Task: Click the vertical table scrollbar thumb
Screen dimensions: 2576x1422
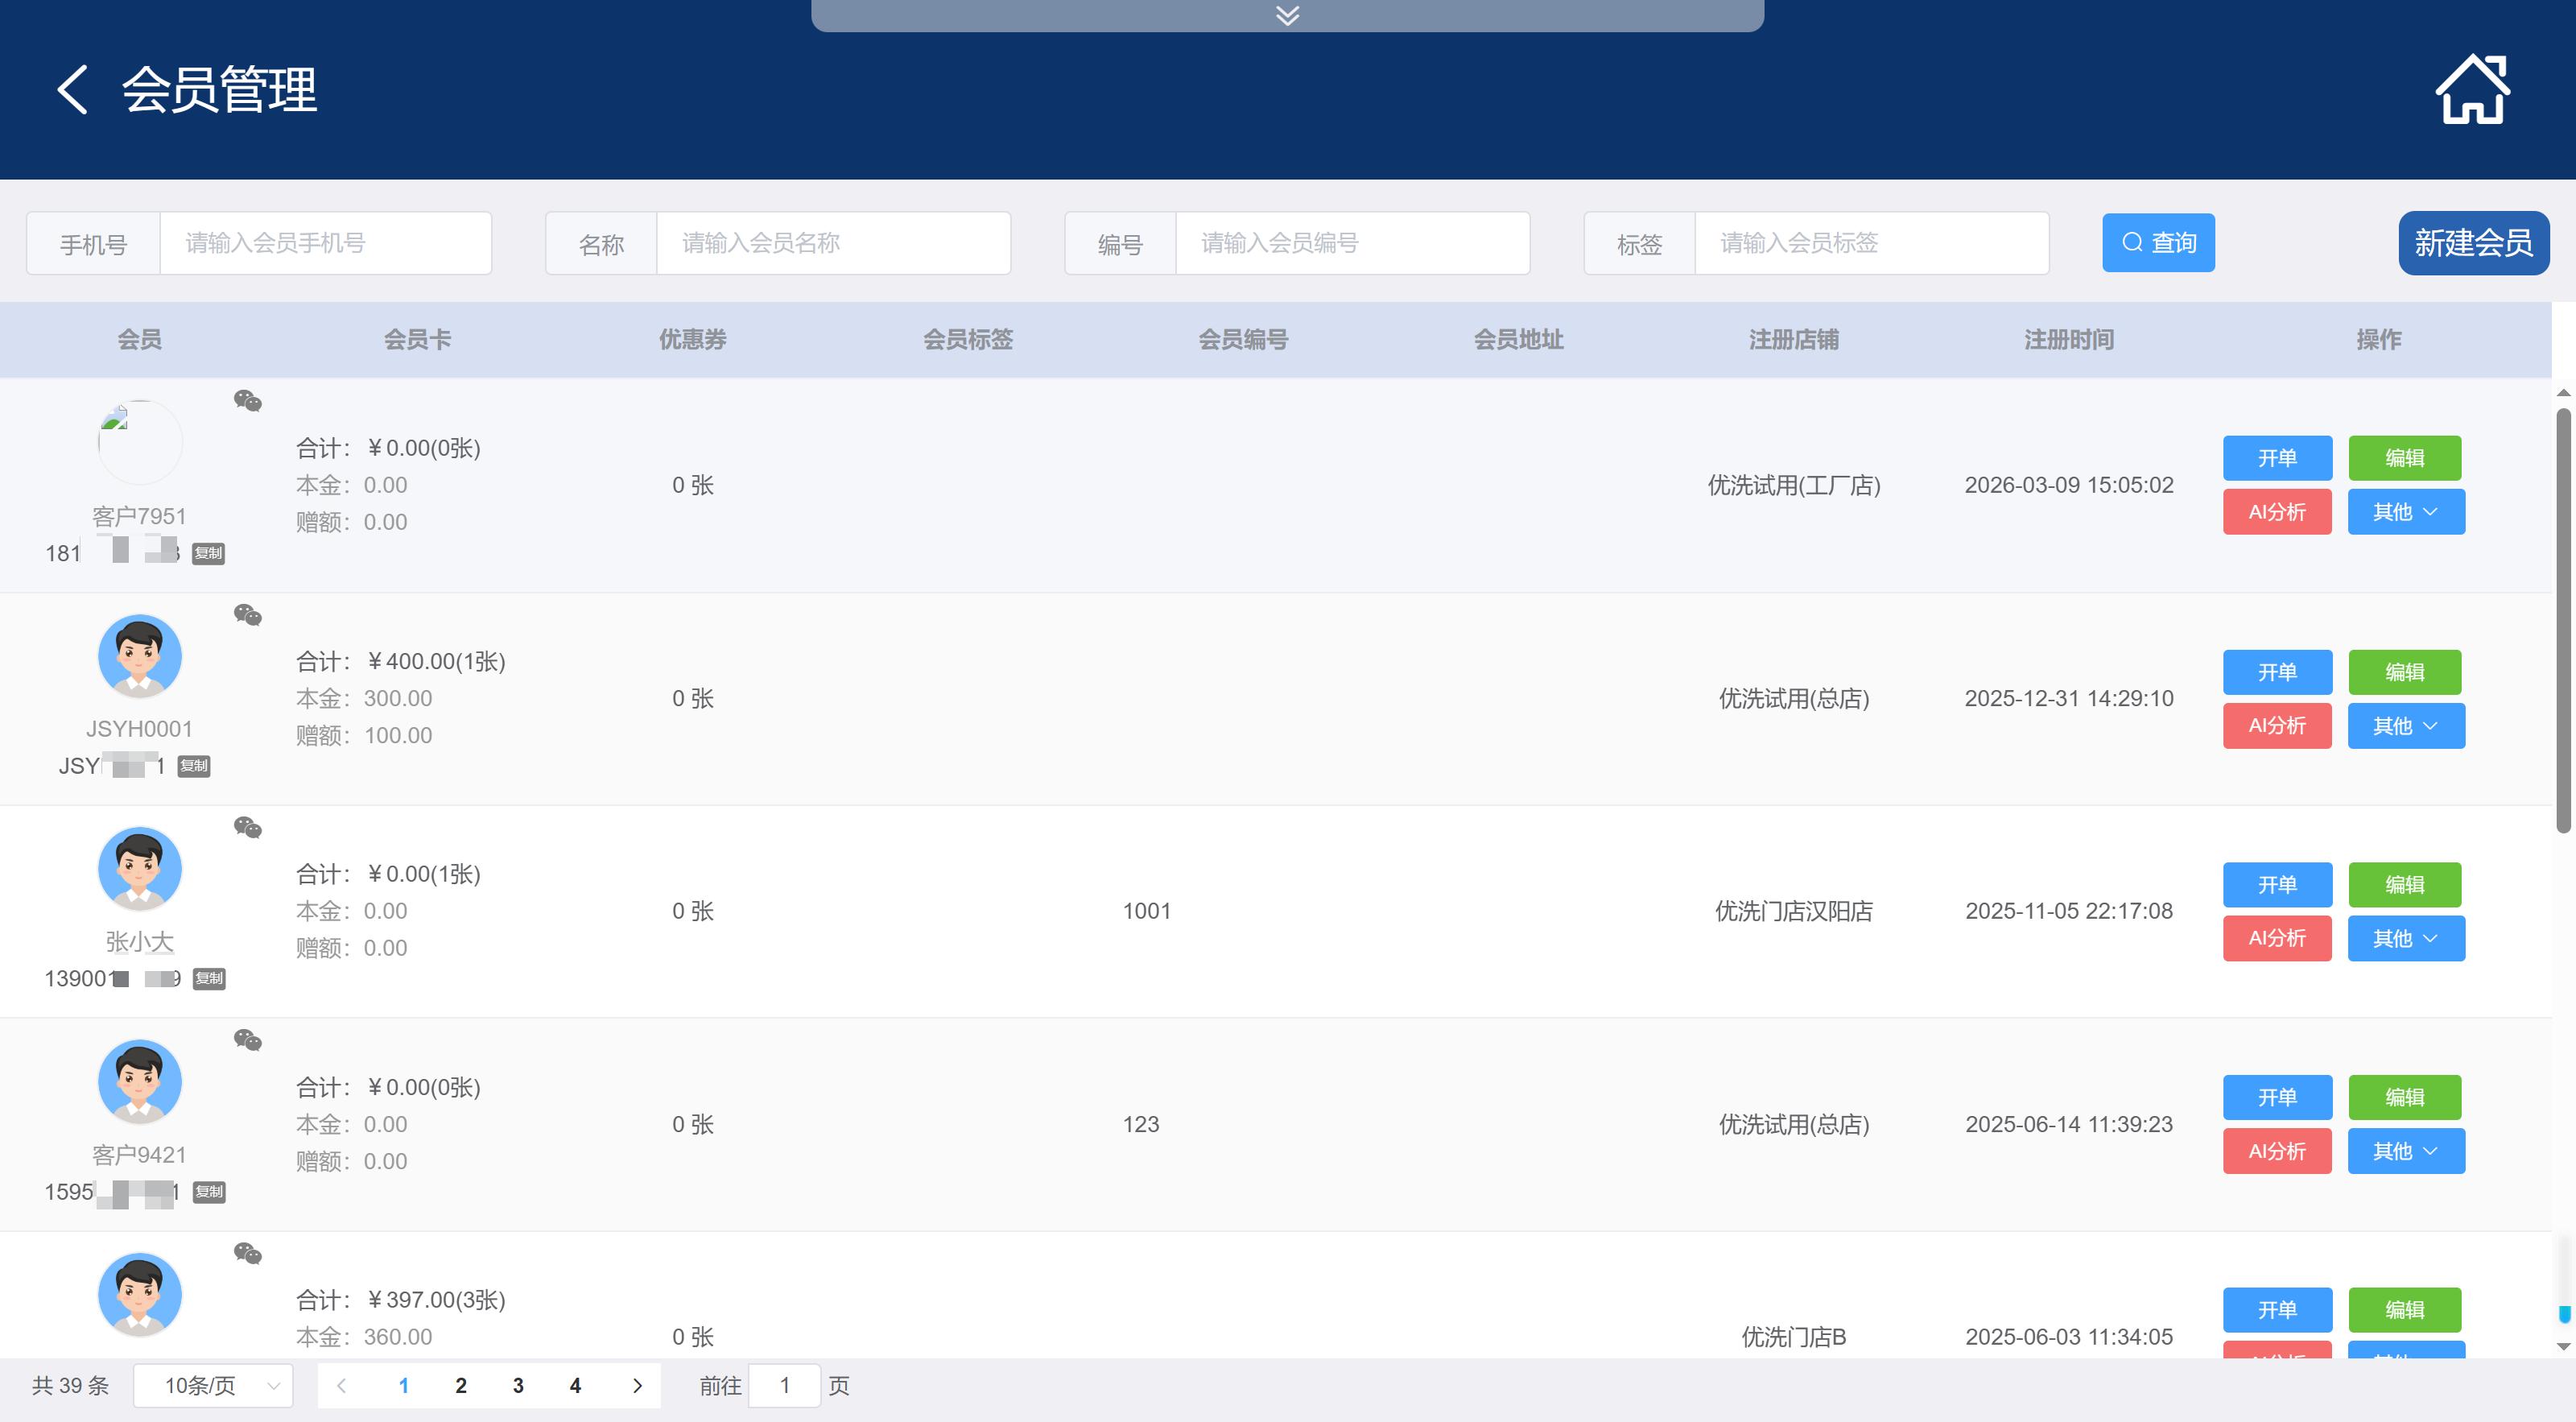Action: pyautogui.click(x=2562, y=620)
